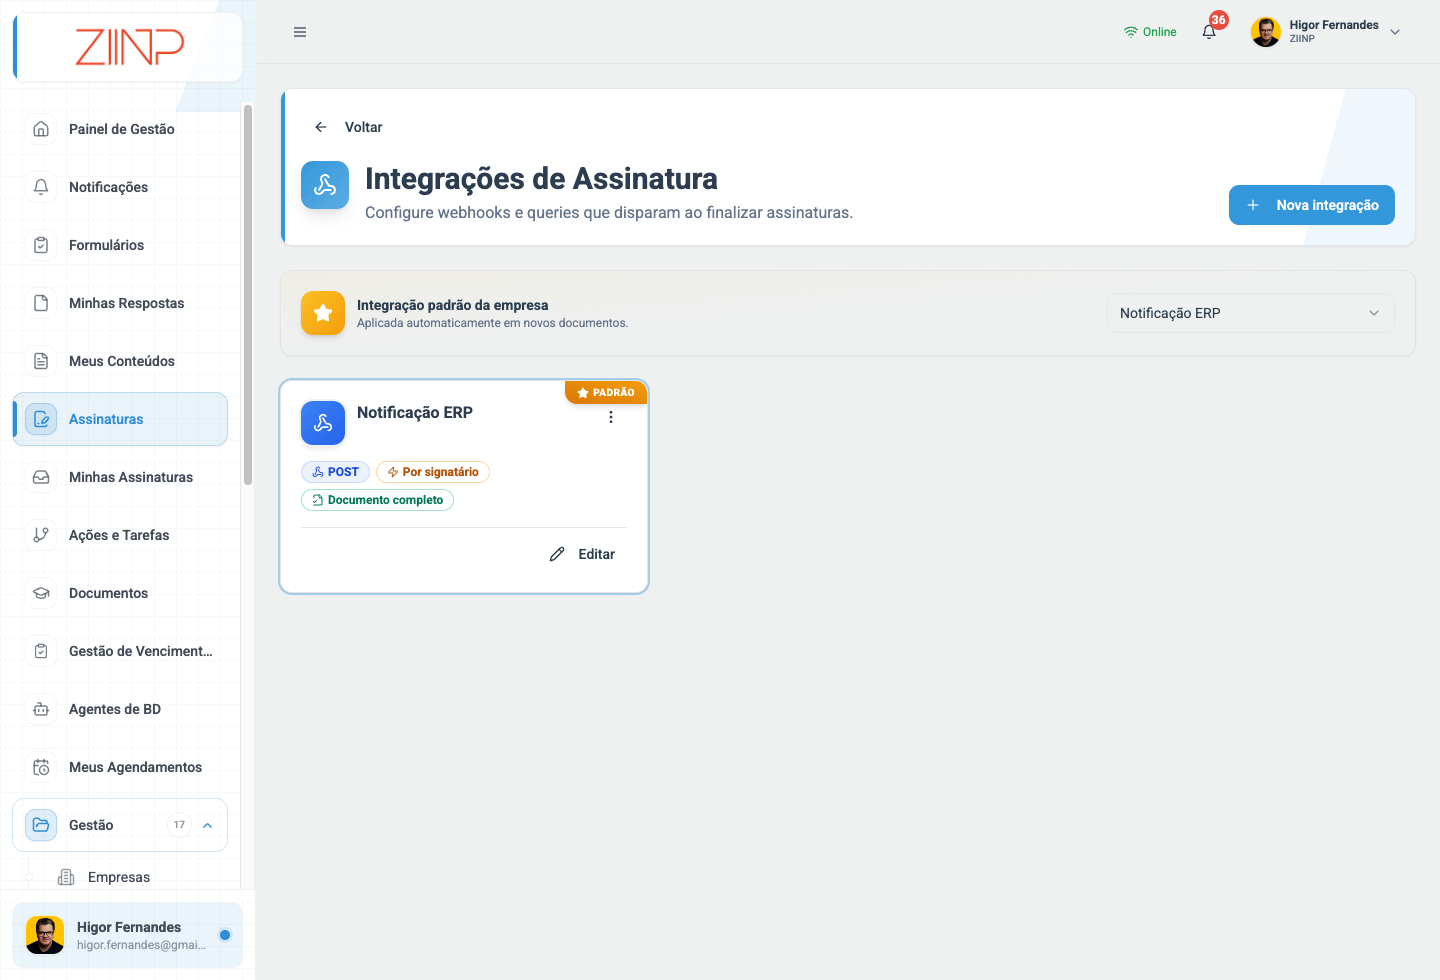Click the ZIINP logo
Screen dimensions: 1440x980
coord(129,47)
